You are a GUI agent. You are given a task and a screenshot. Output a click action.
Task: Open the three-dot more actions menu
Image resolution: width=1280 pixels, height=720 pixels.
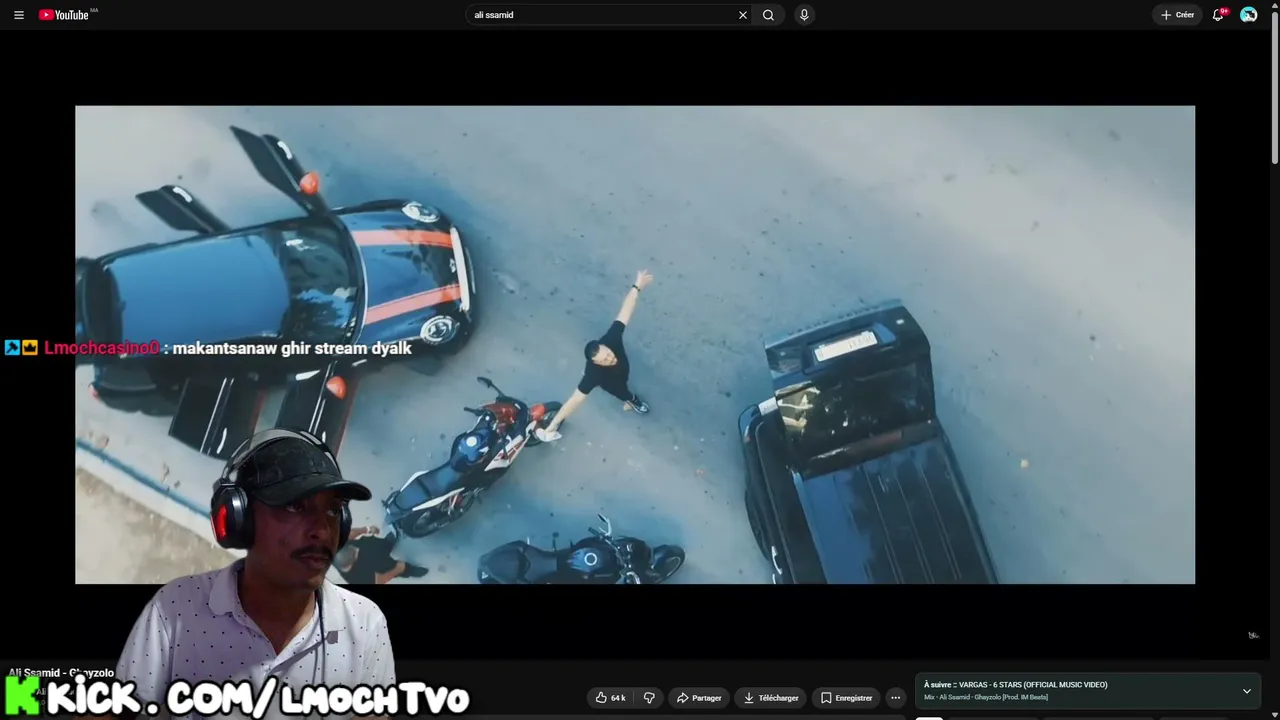coord(896,698)
